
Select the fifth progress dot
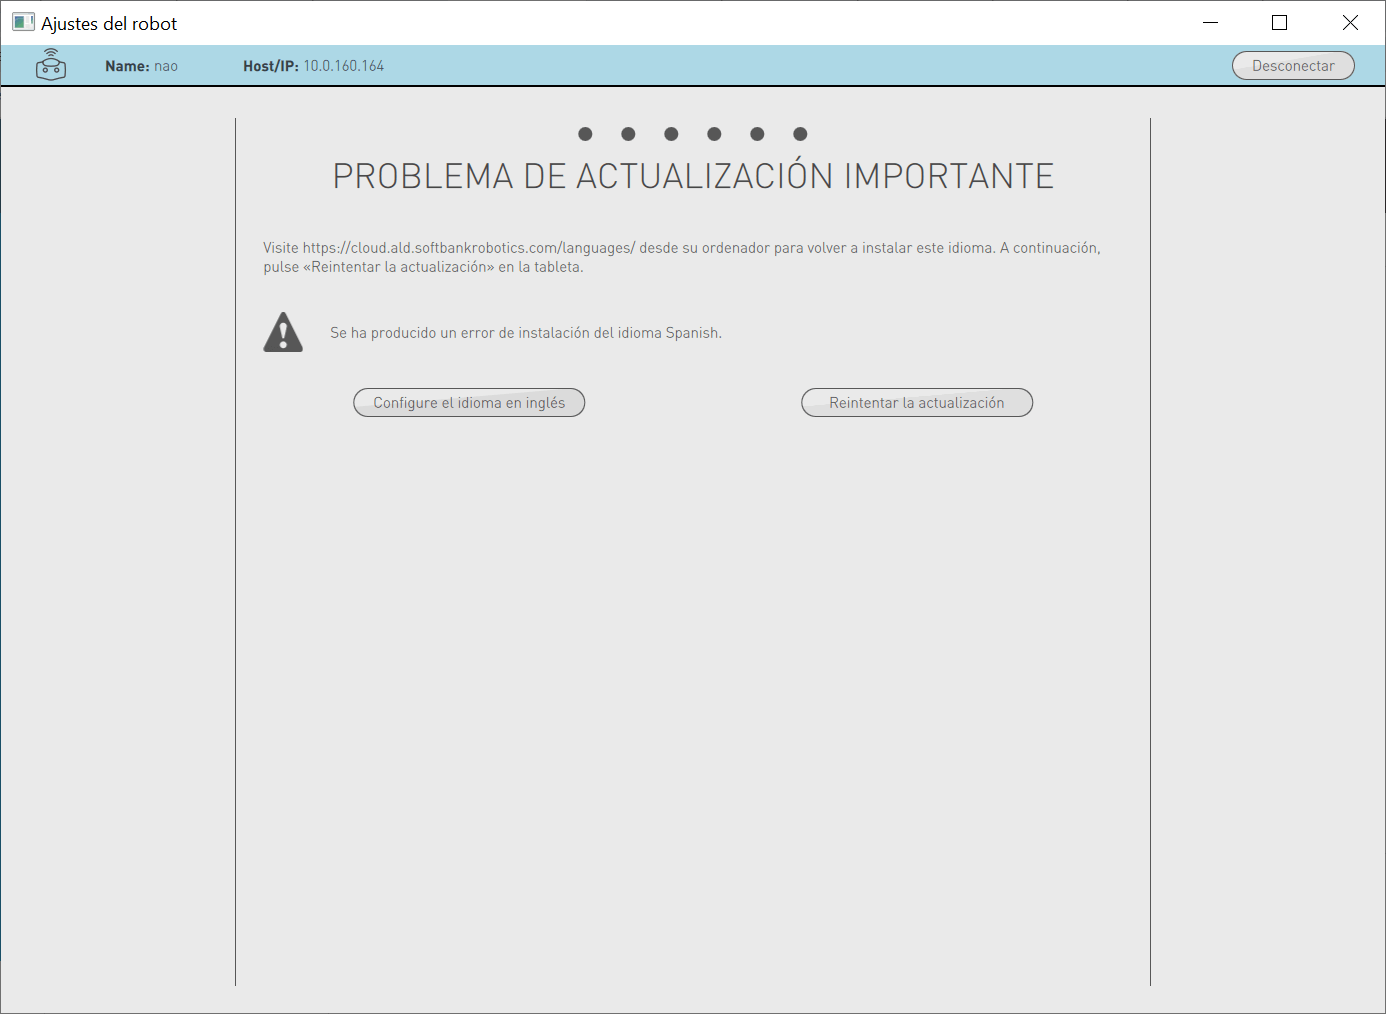pyautogui.click(x=757, y=134)
